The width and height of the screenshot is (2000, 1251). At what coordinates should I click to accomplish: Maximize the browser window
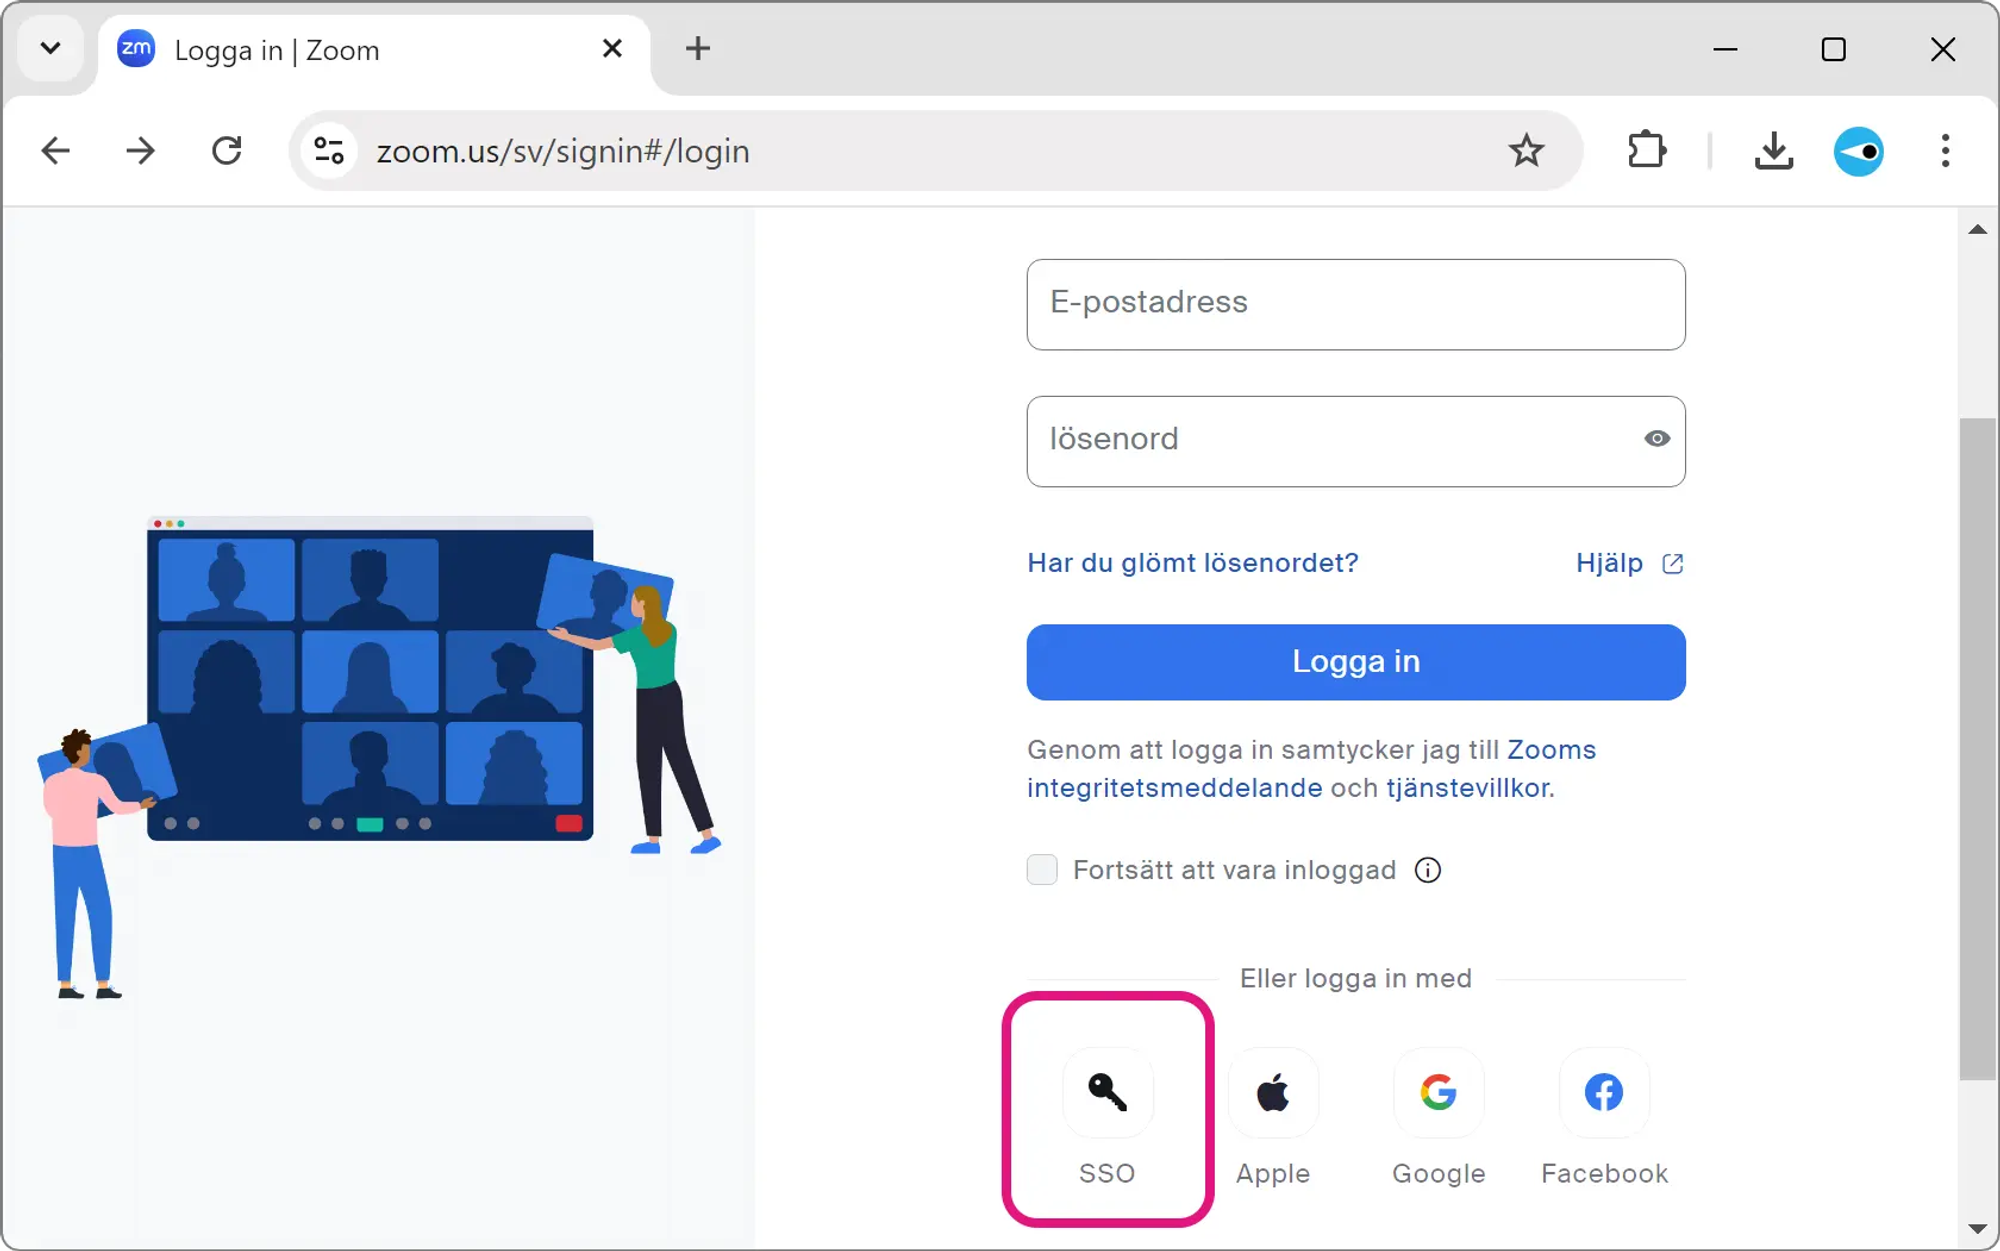click(1833, 49)
